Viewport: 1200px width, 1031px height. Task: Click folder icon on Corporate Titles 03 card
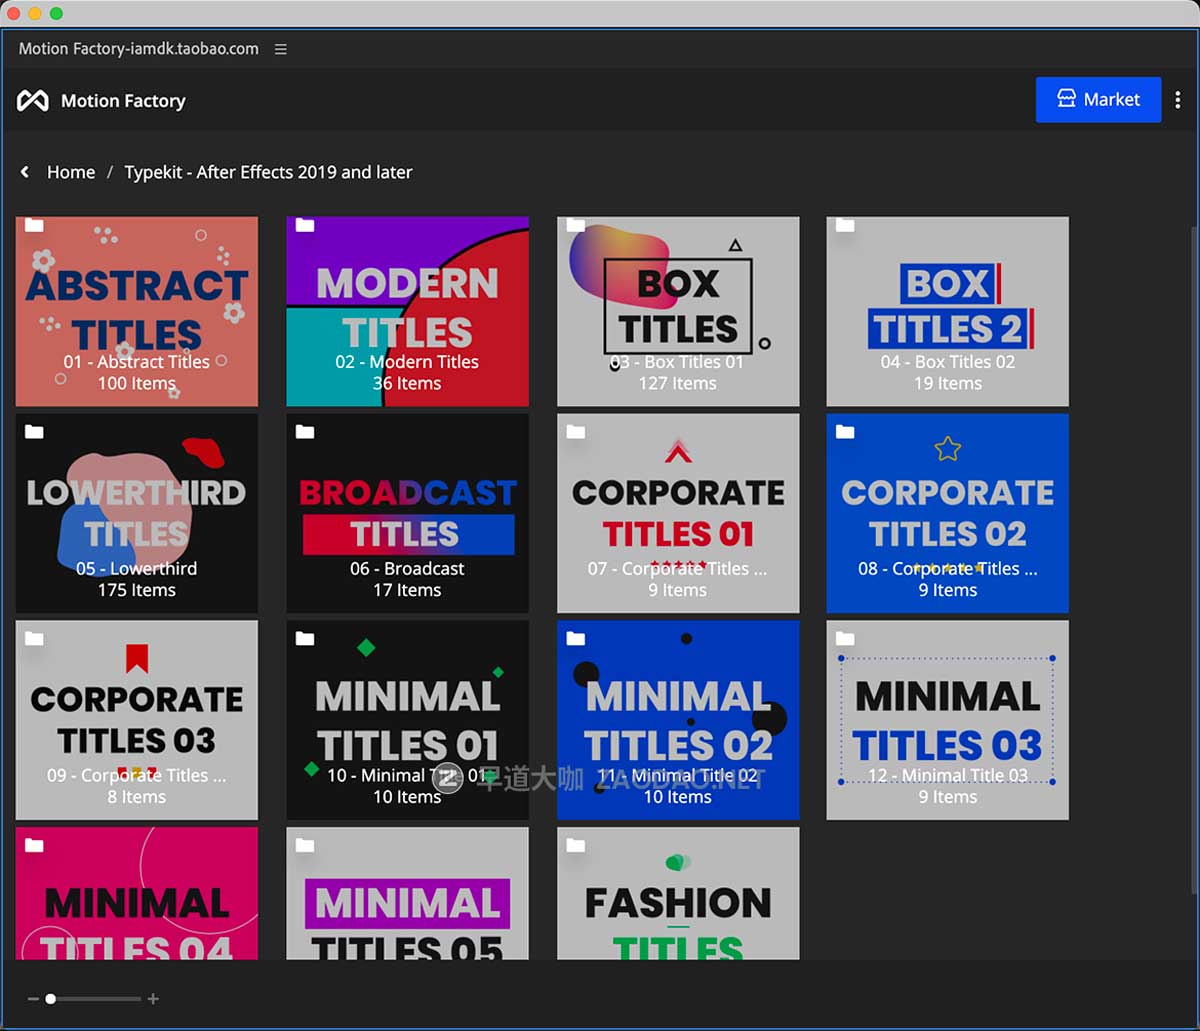[x=34, y=639]
